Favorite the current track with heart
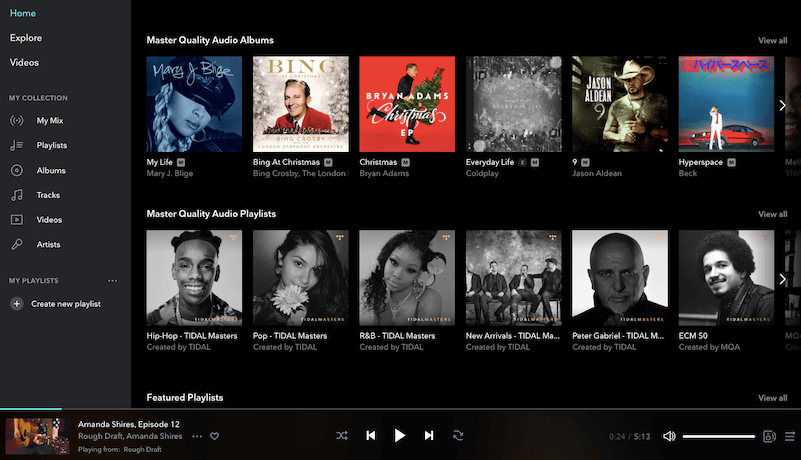The image size is (801, 460). 215,436
